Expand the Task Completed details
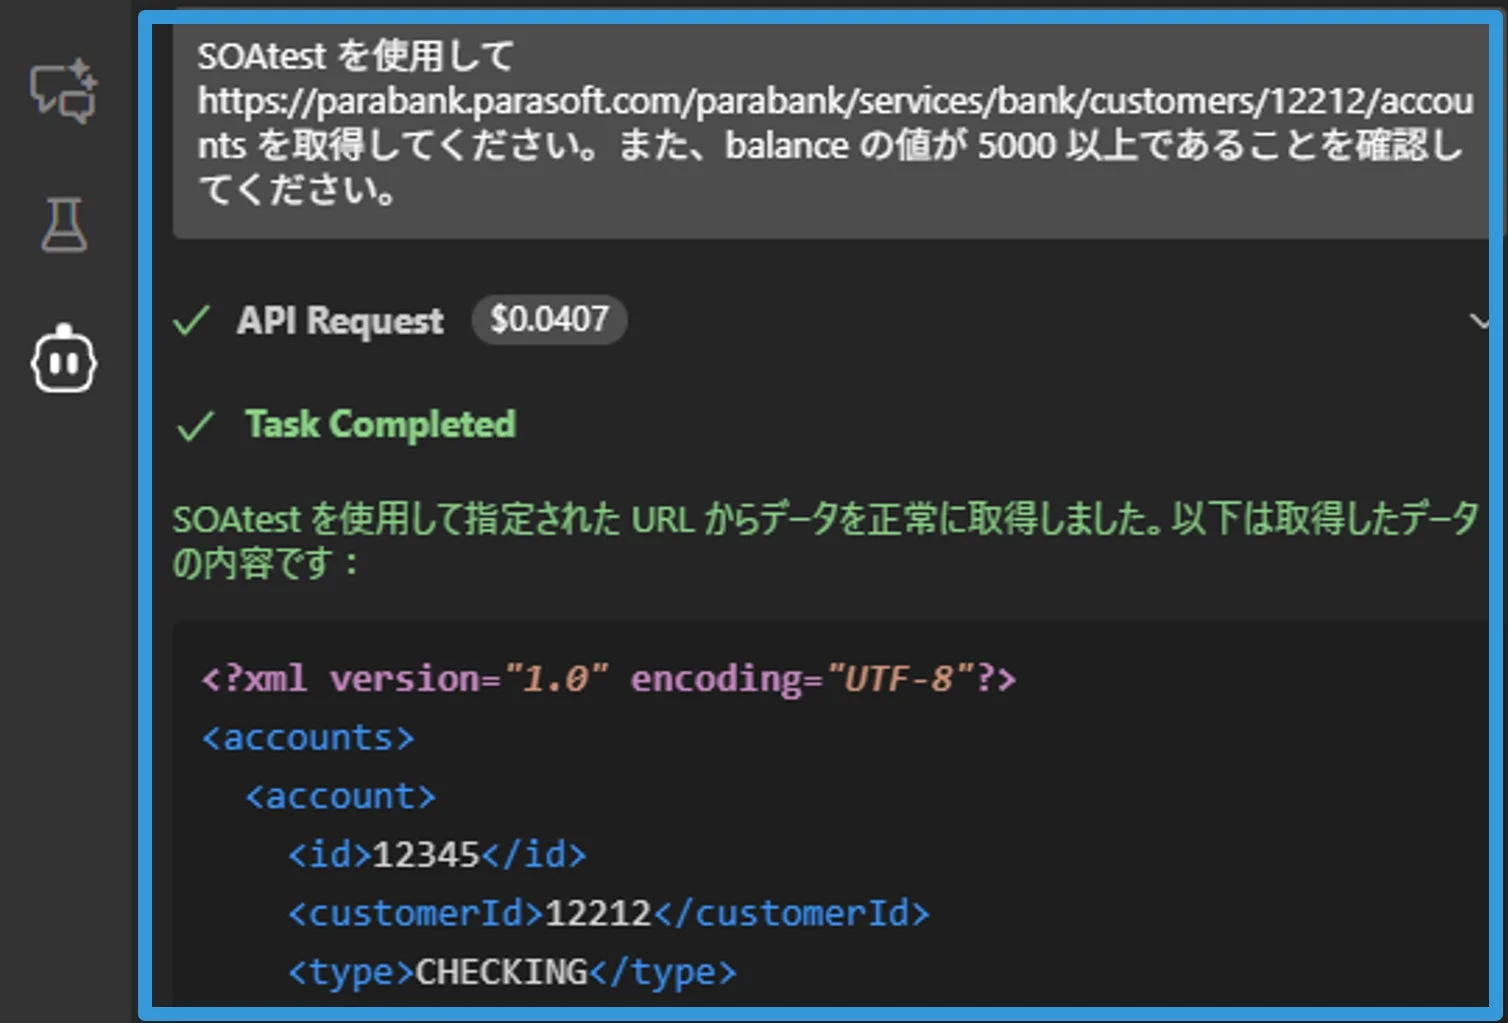 pos(380,424)
